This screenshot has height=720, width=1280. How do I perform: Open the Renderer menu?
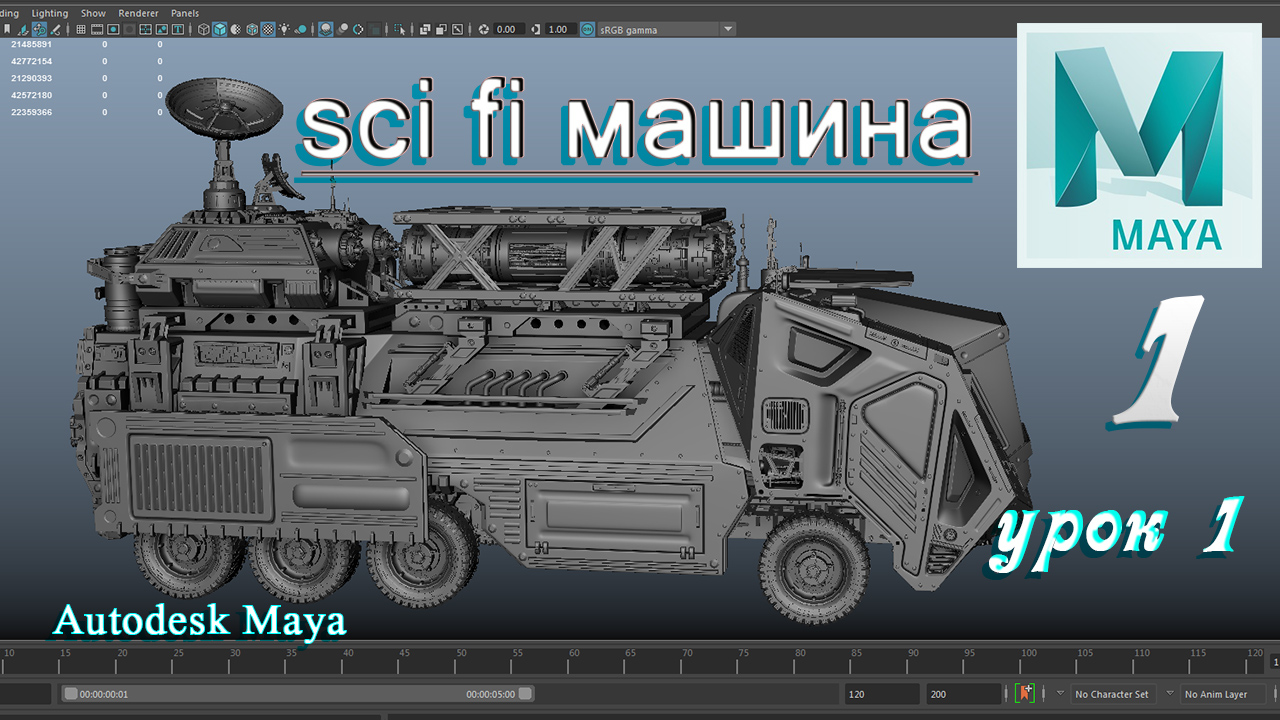point(138,13)
